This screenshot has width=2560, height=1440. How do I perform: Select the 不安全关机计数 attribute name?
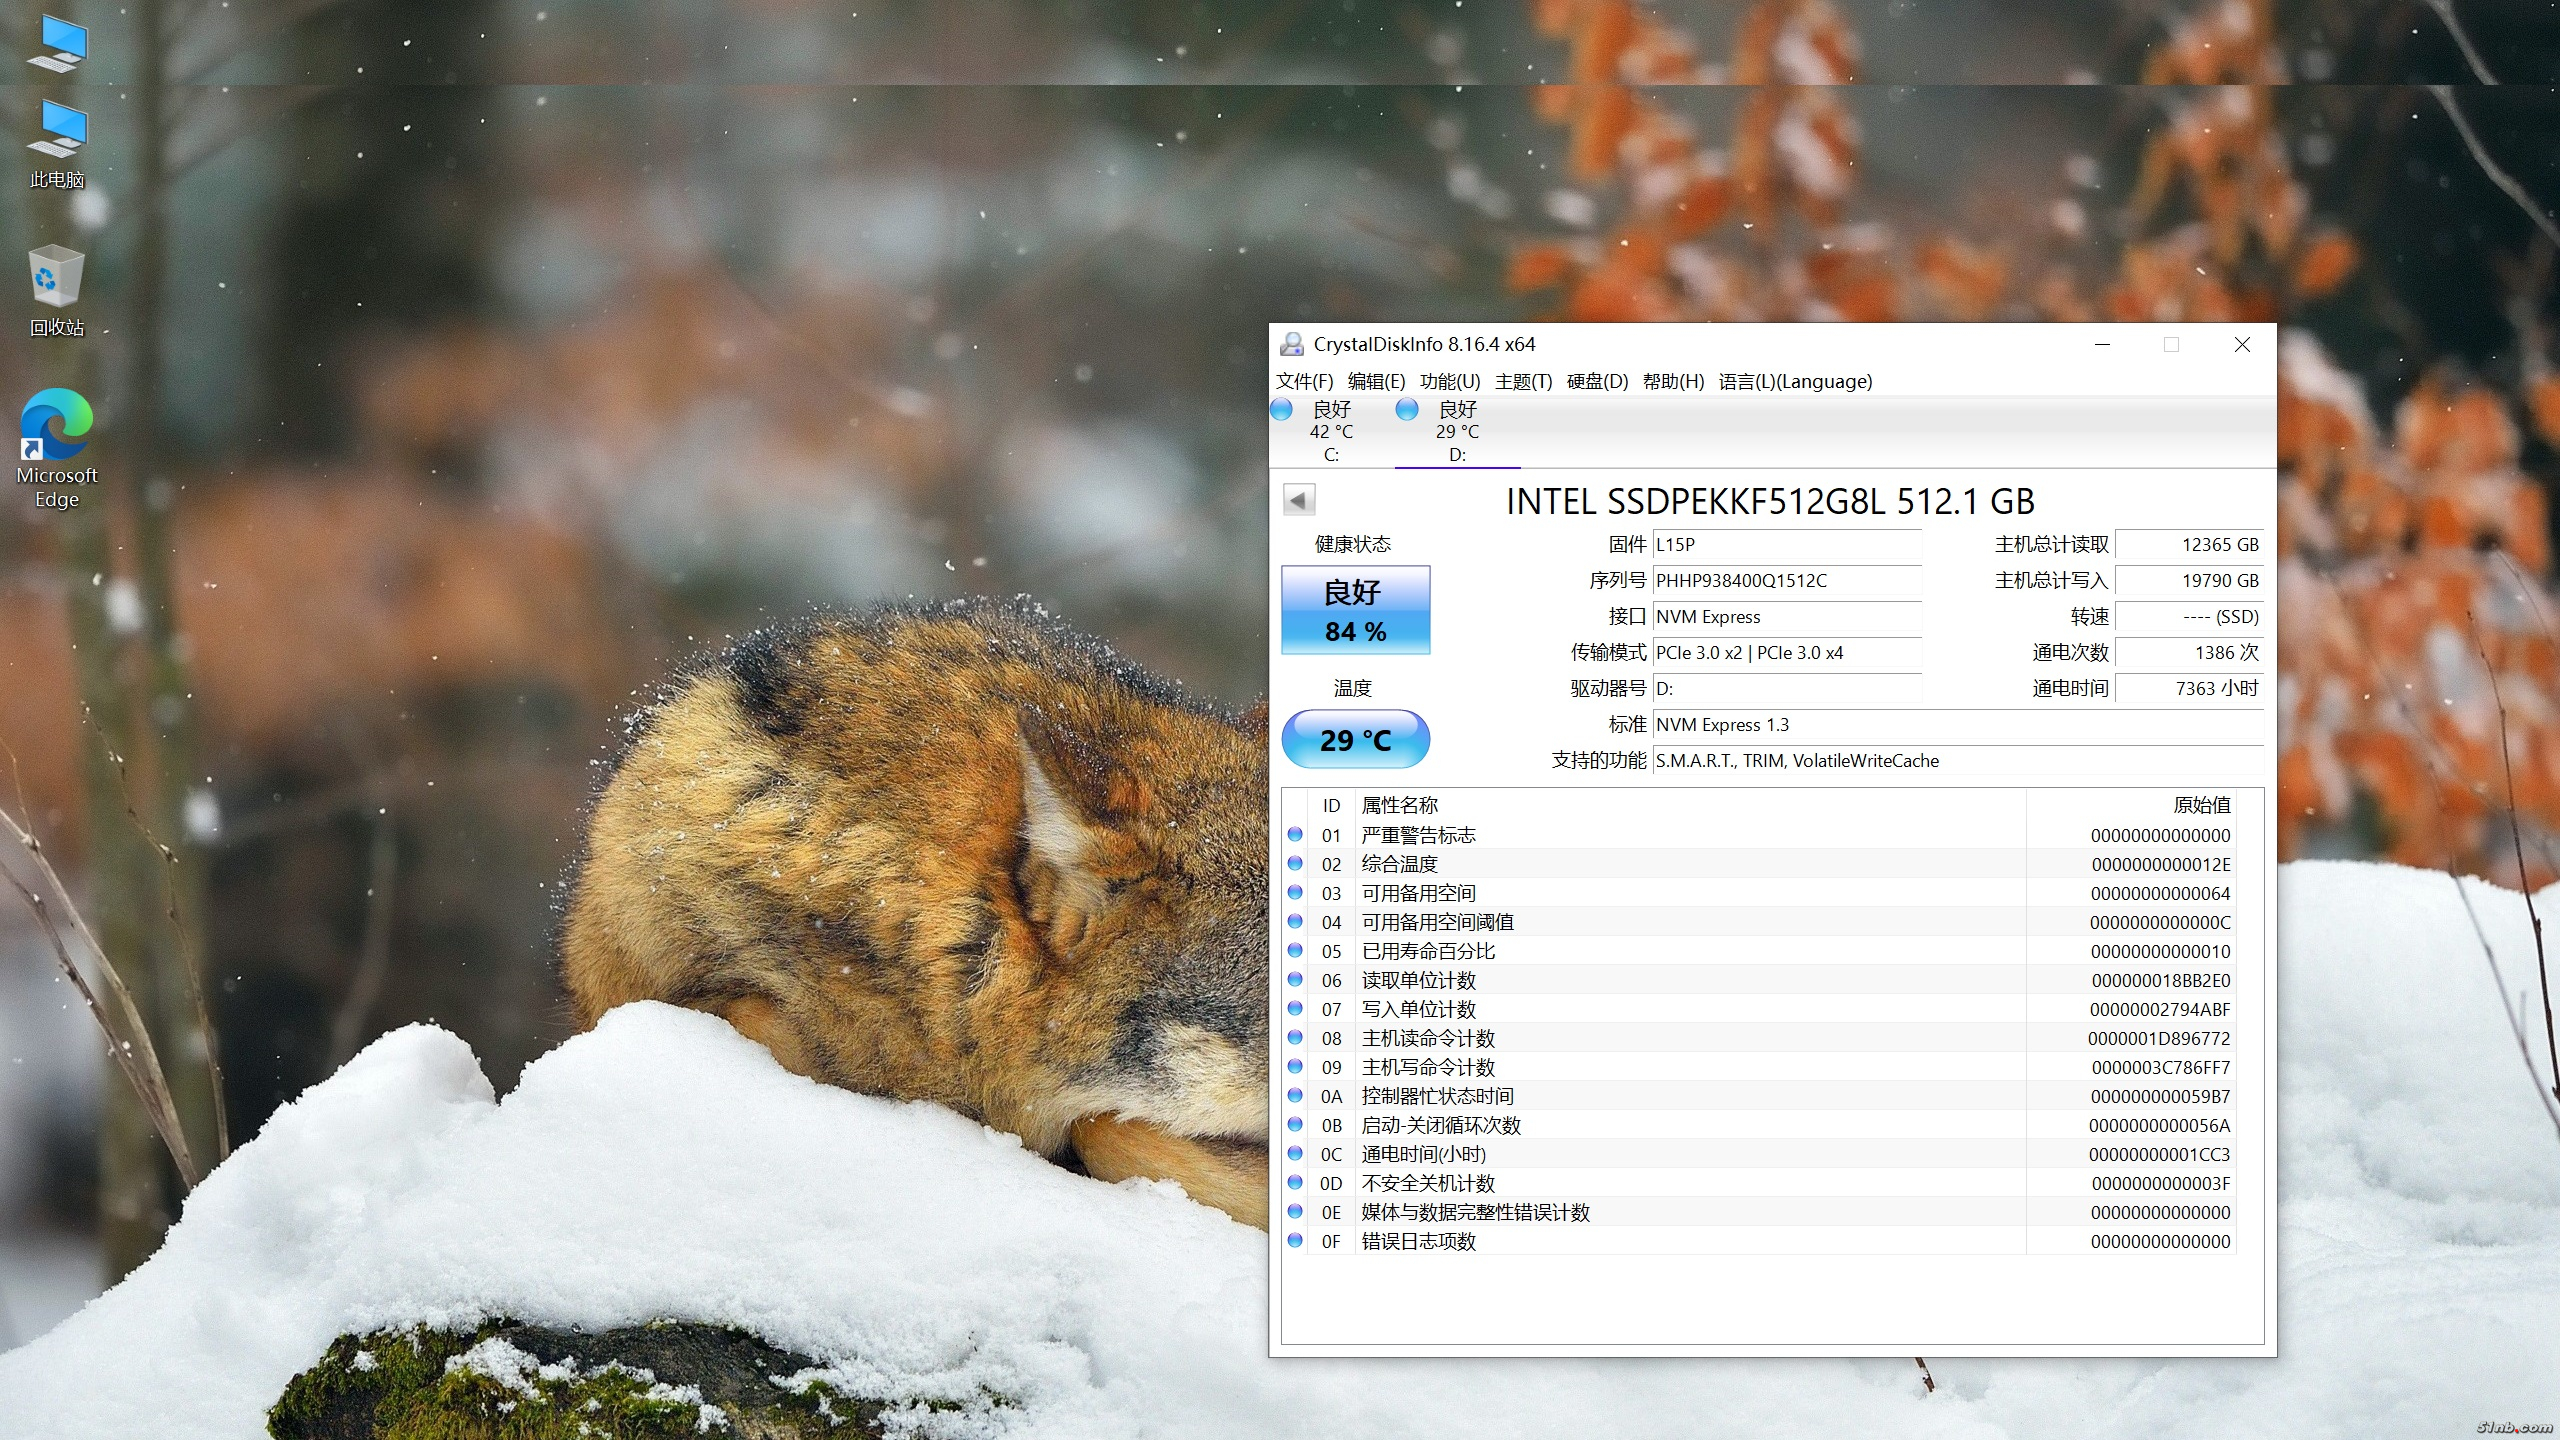pyautogui.click(x=1428, y=1183)
